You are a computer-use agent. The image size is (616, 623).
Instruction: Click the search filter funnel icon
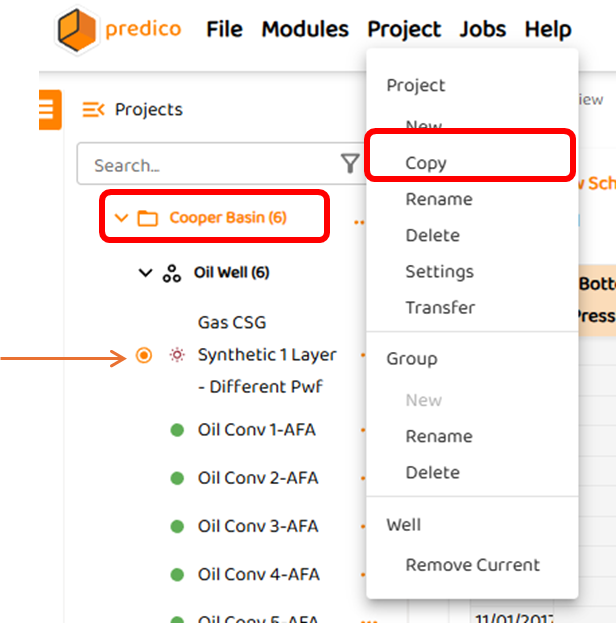tap(350, 164)
